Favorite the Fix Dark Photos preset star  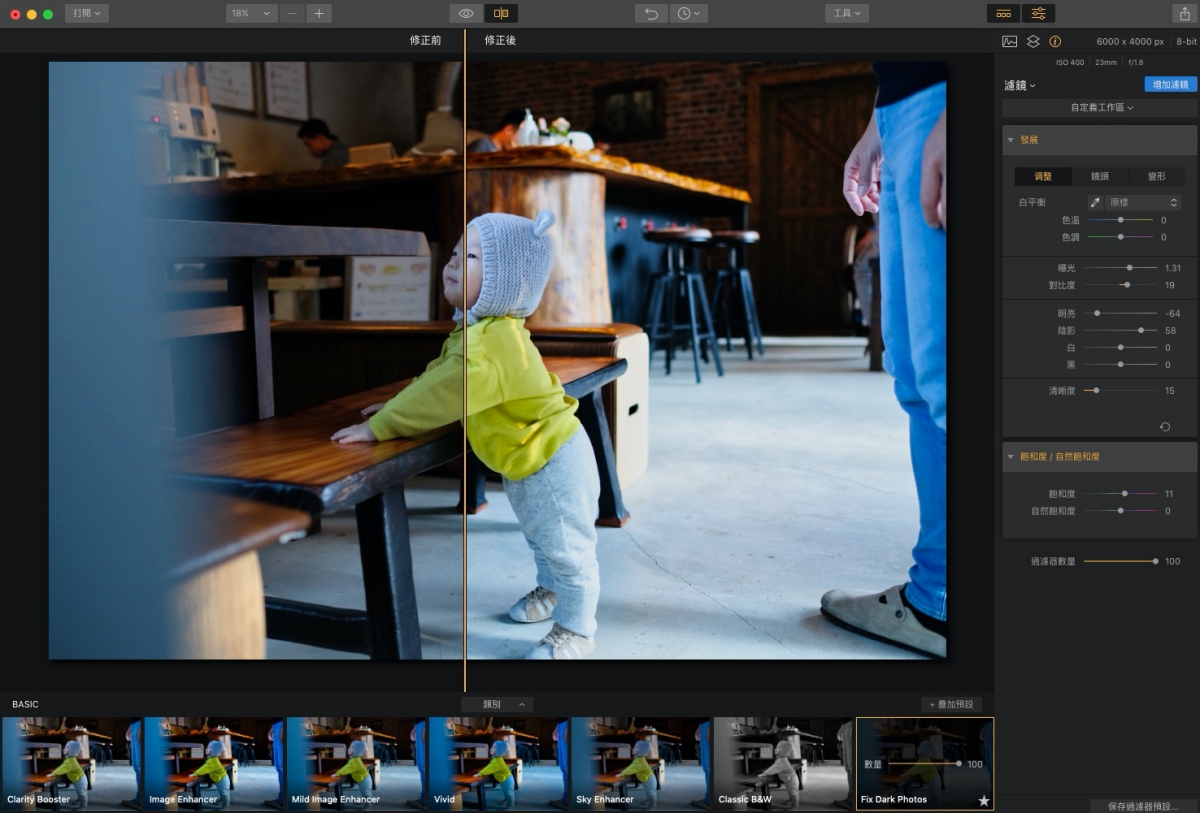(x=983, y=800)
